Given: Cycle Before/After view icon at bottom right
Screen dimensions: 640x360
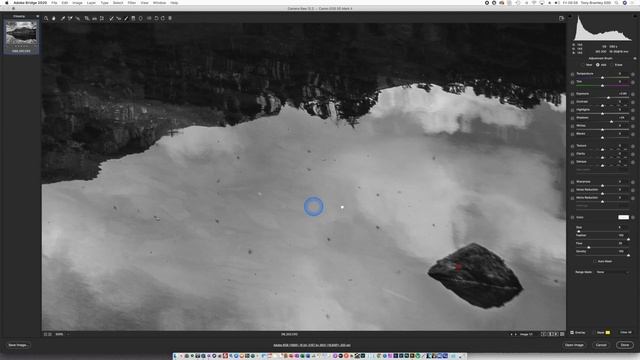Looking at the screenshot, I should click(544, 334).
